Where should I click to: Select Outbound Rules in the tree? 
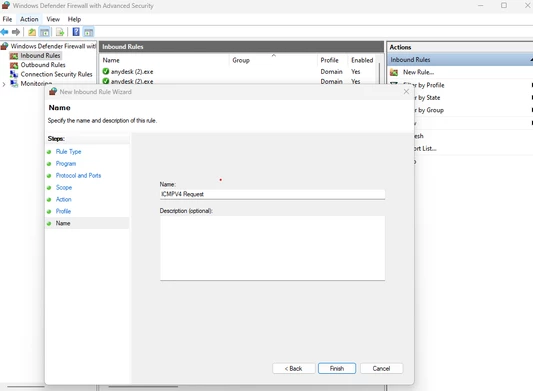click(x=43, y=65)
